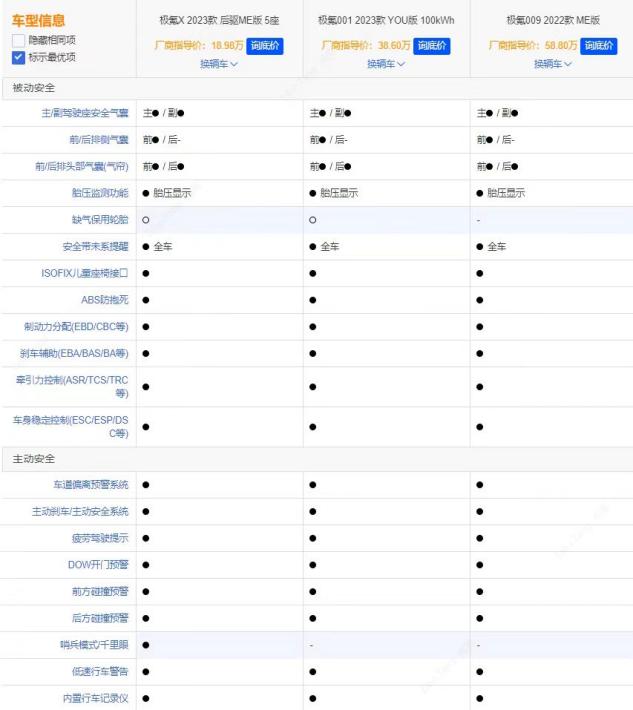This screenshot has height=710, width=633.
Task: Open the 牵引力控制(ASR/TCS/TRC等) parameter link
Action: coord(72,387)
